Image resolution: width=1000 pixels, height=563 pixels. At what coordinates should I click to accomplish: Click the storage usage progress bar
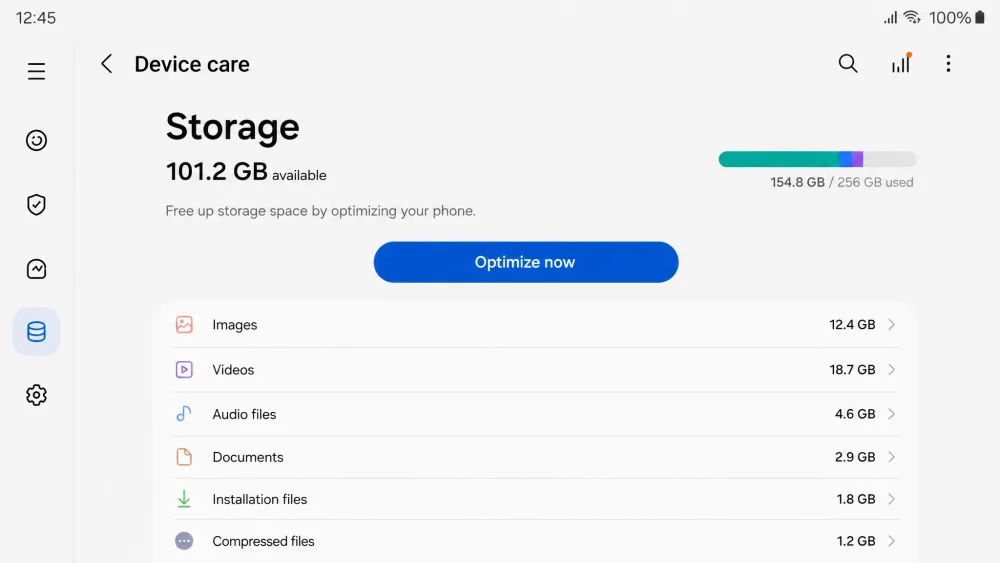tap(817, 159)
